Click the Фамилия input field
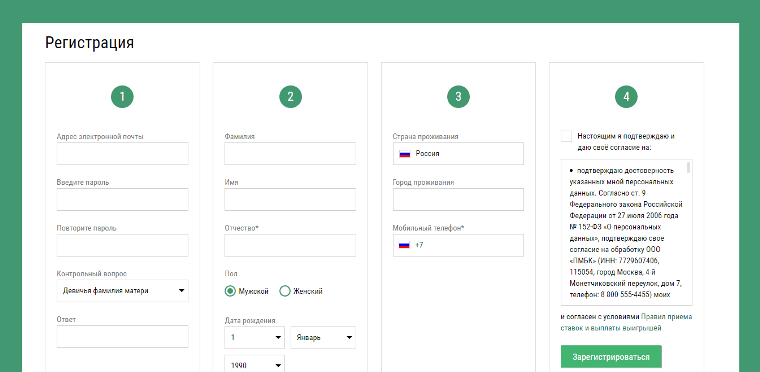Image resolution: width=760 pixels, height=372 pixels. 290,154
